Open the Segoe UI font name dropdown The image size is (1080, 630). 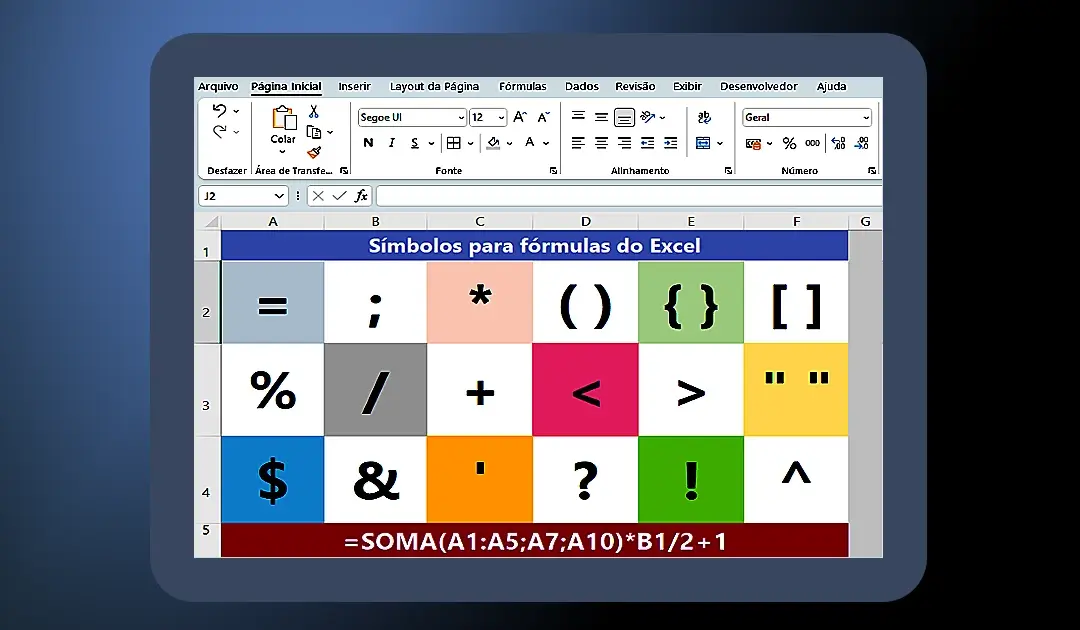coord(461,118)
